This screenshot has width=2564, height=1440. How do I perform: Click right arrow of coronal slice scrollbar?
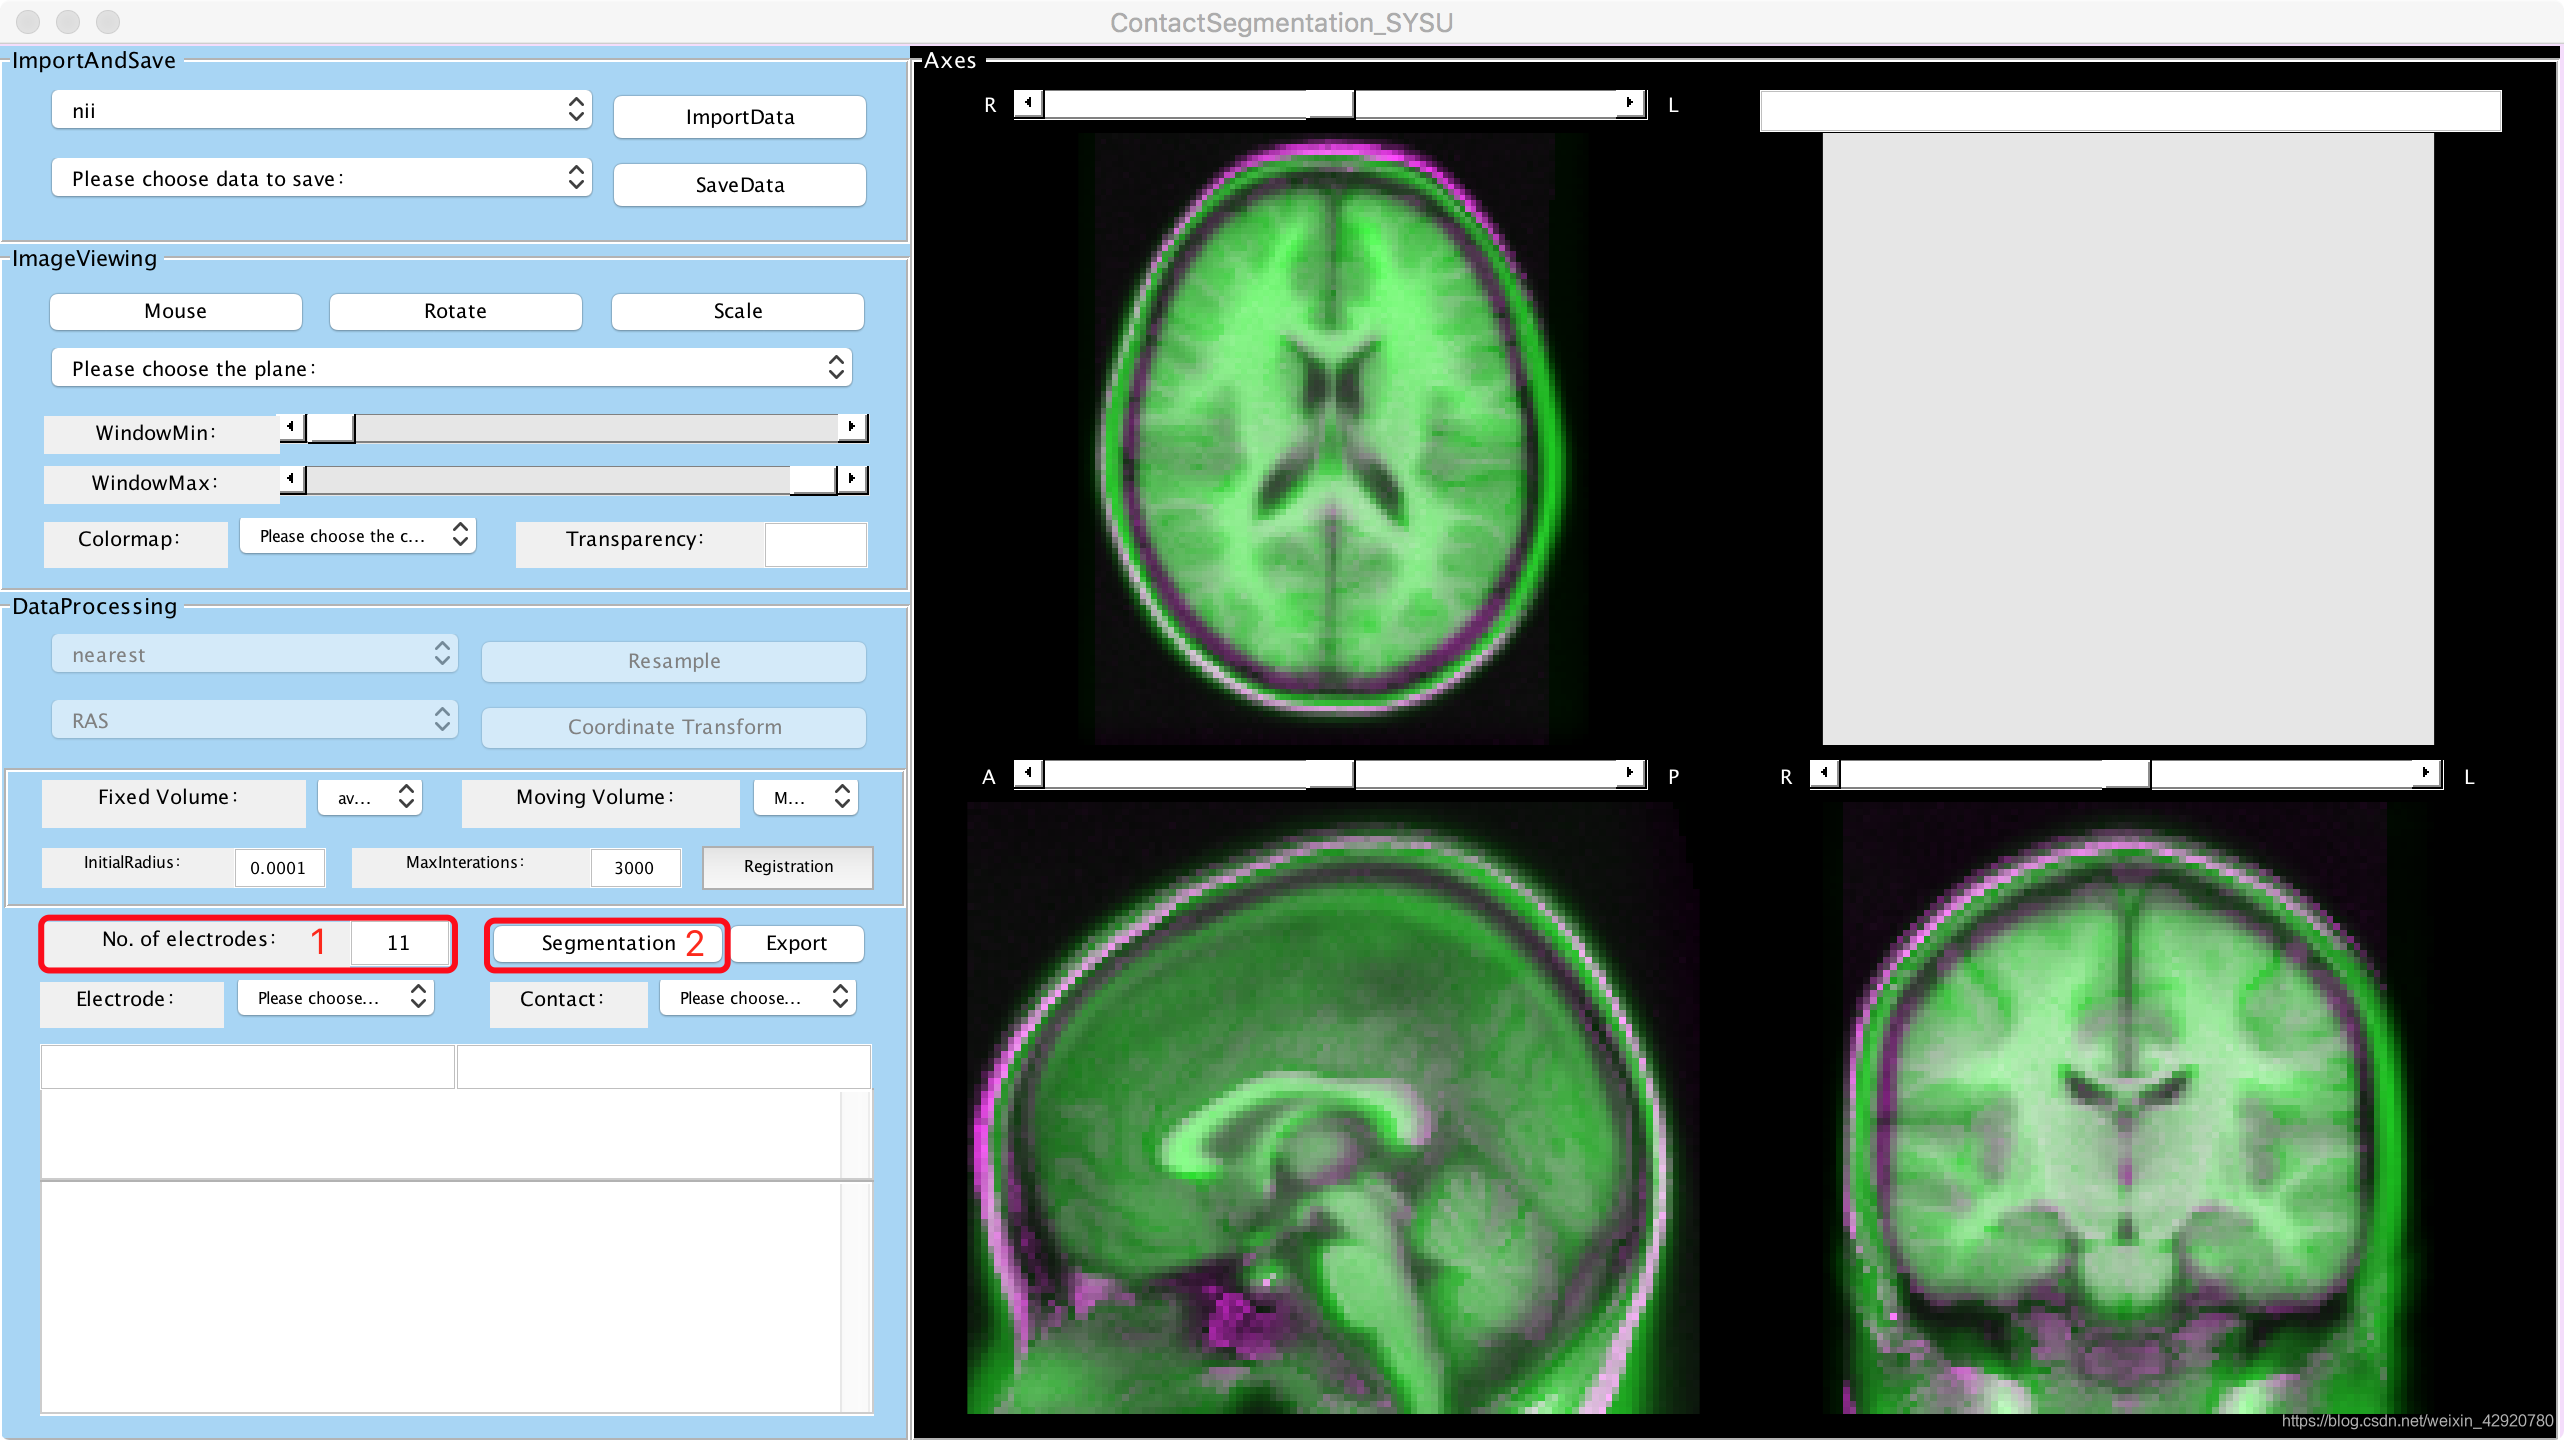click(2426, 773)
